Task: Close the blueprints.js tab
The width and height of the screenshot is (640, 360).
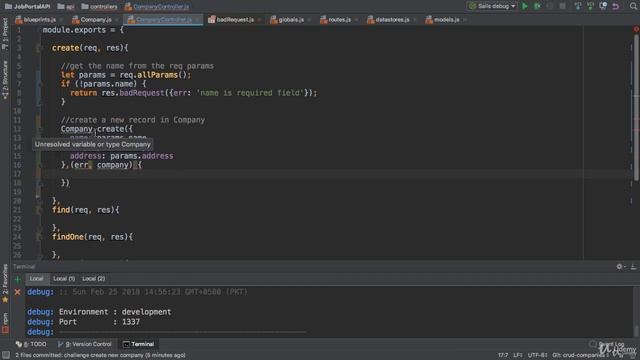Action: (x=61, y=20)
